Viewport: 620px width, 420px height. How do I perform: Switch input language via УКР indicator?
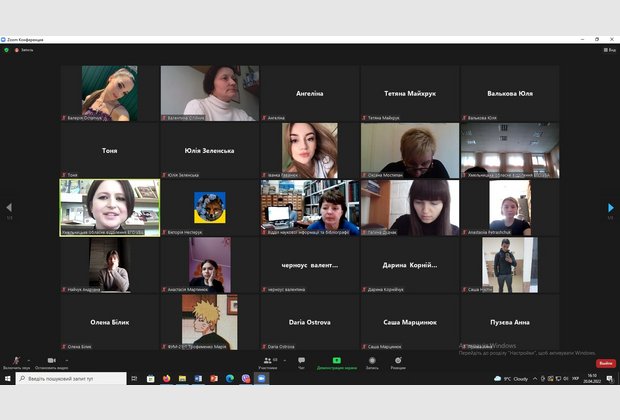click(575, 378)
